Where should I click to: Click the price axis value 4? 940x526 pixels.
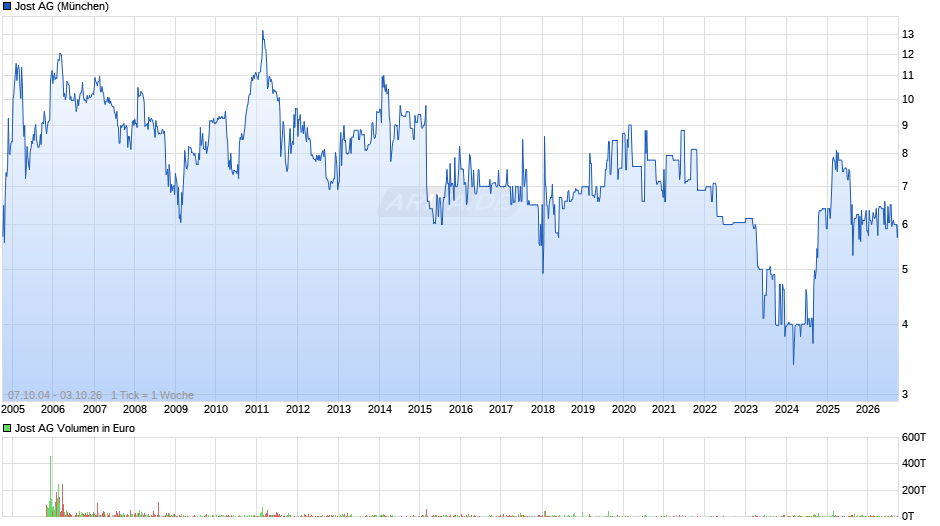(905, 324)
